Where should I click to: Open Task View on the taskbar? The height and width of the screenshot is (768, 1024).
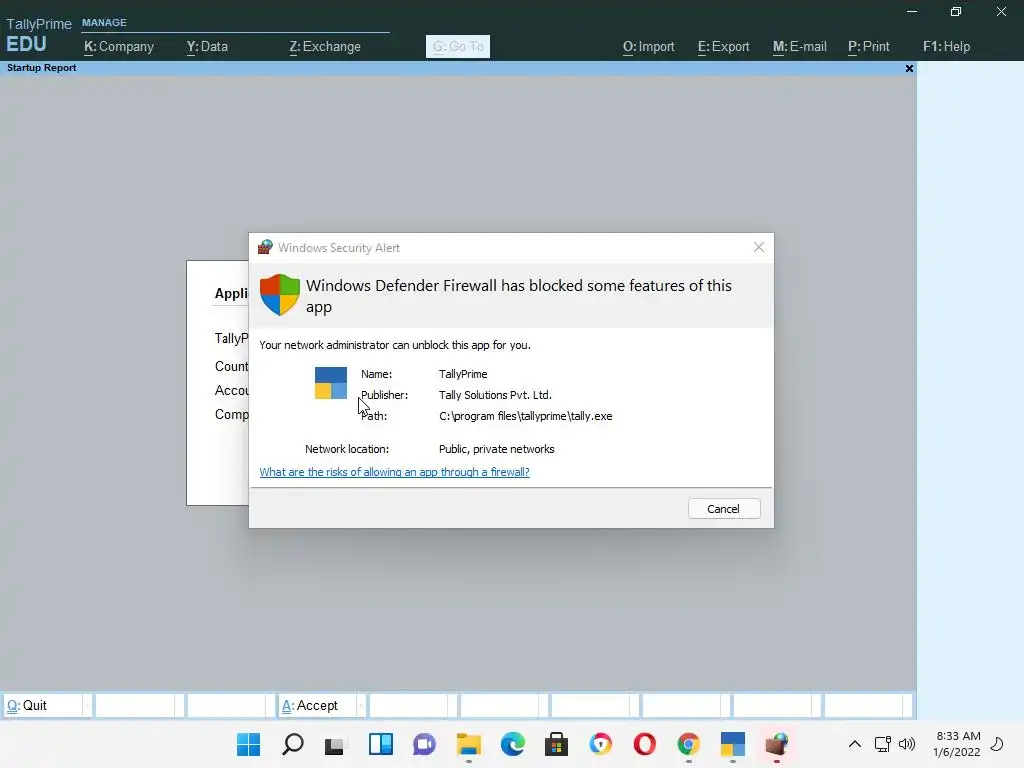click(334, 744)
